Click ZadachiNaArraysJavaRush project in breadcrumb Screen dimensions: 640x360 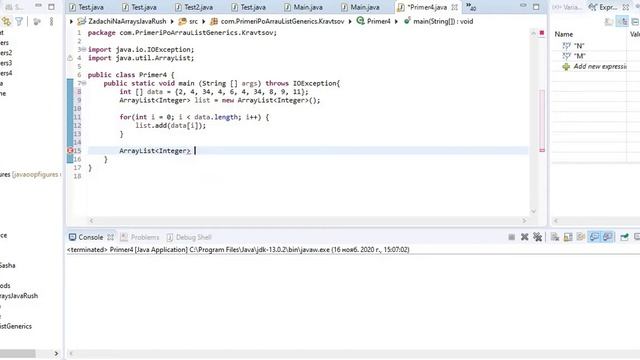(x=122, y=21)
